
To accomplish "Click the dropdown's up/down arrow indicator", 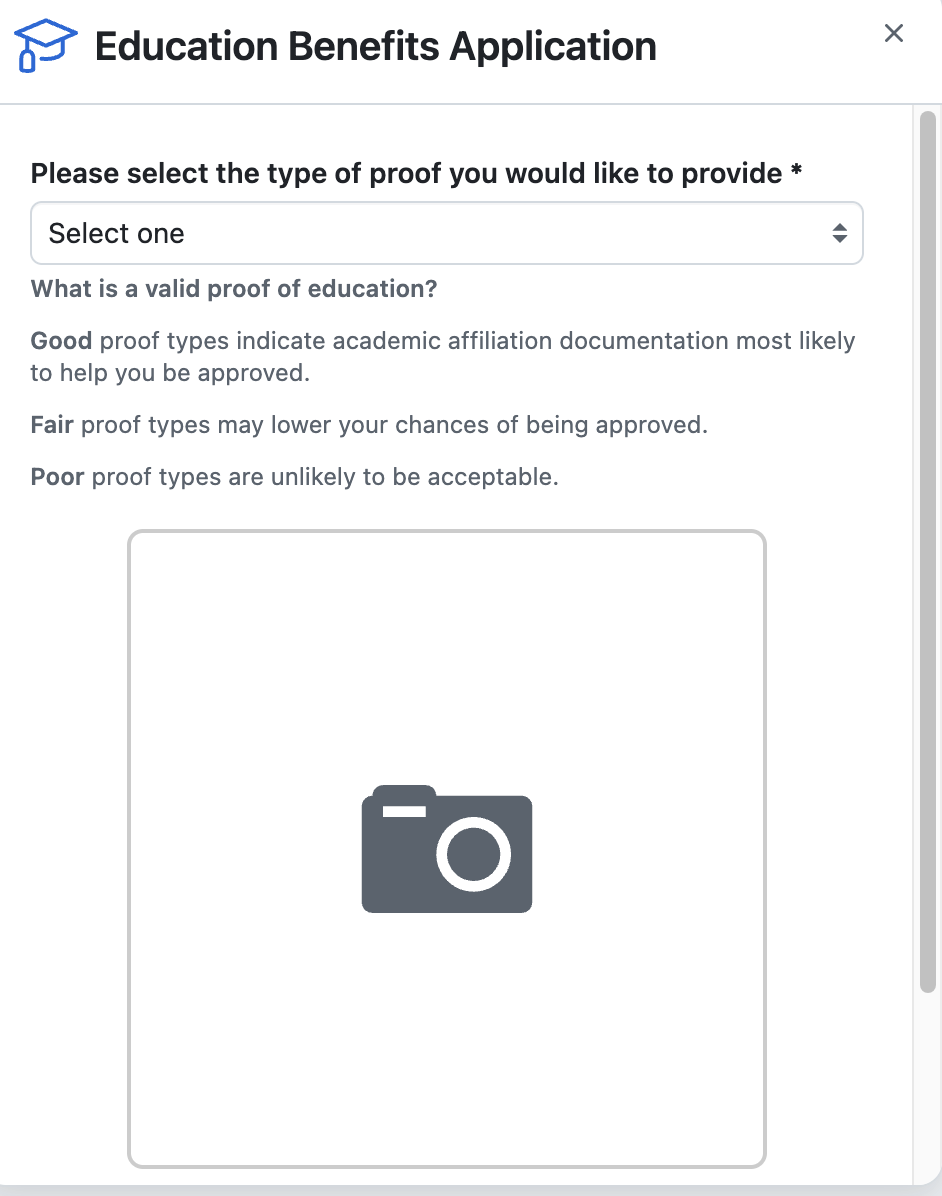I will pyautogui.click(x=841, y=232).
